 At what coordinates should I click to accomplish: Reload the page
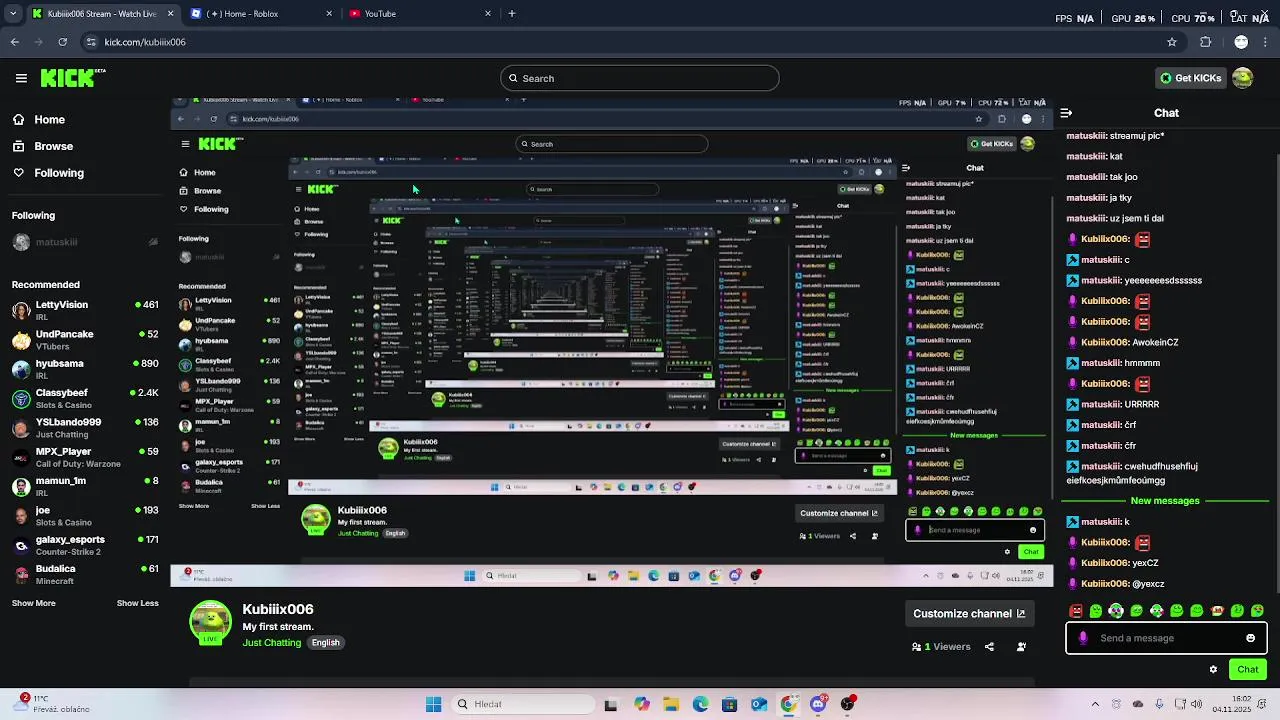(x=62, y=42)
